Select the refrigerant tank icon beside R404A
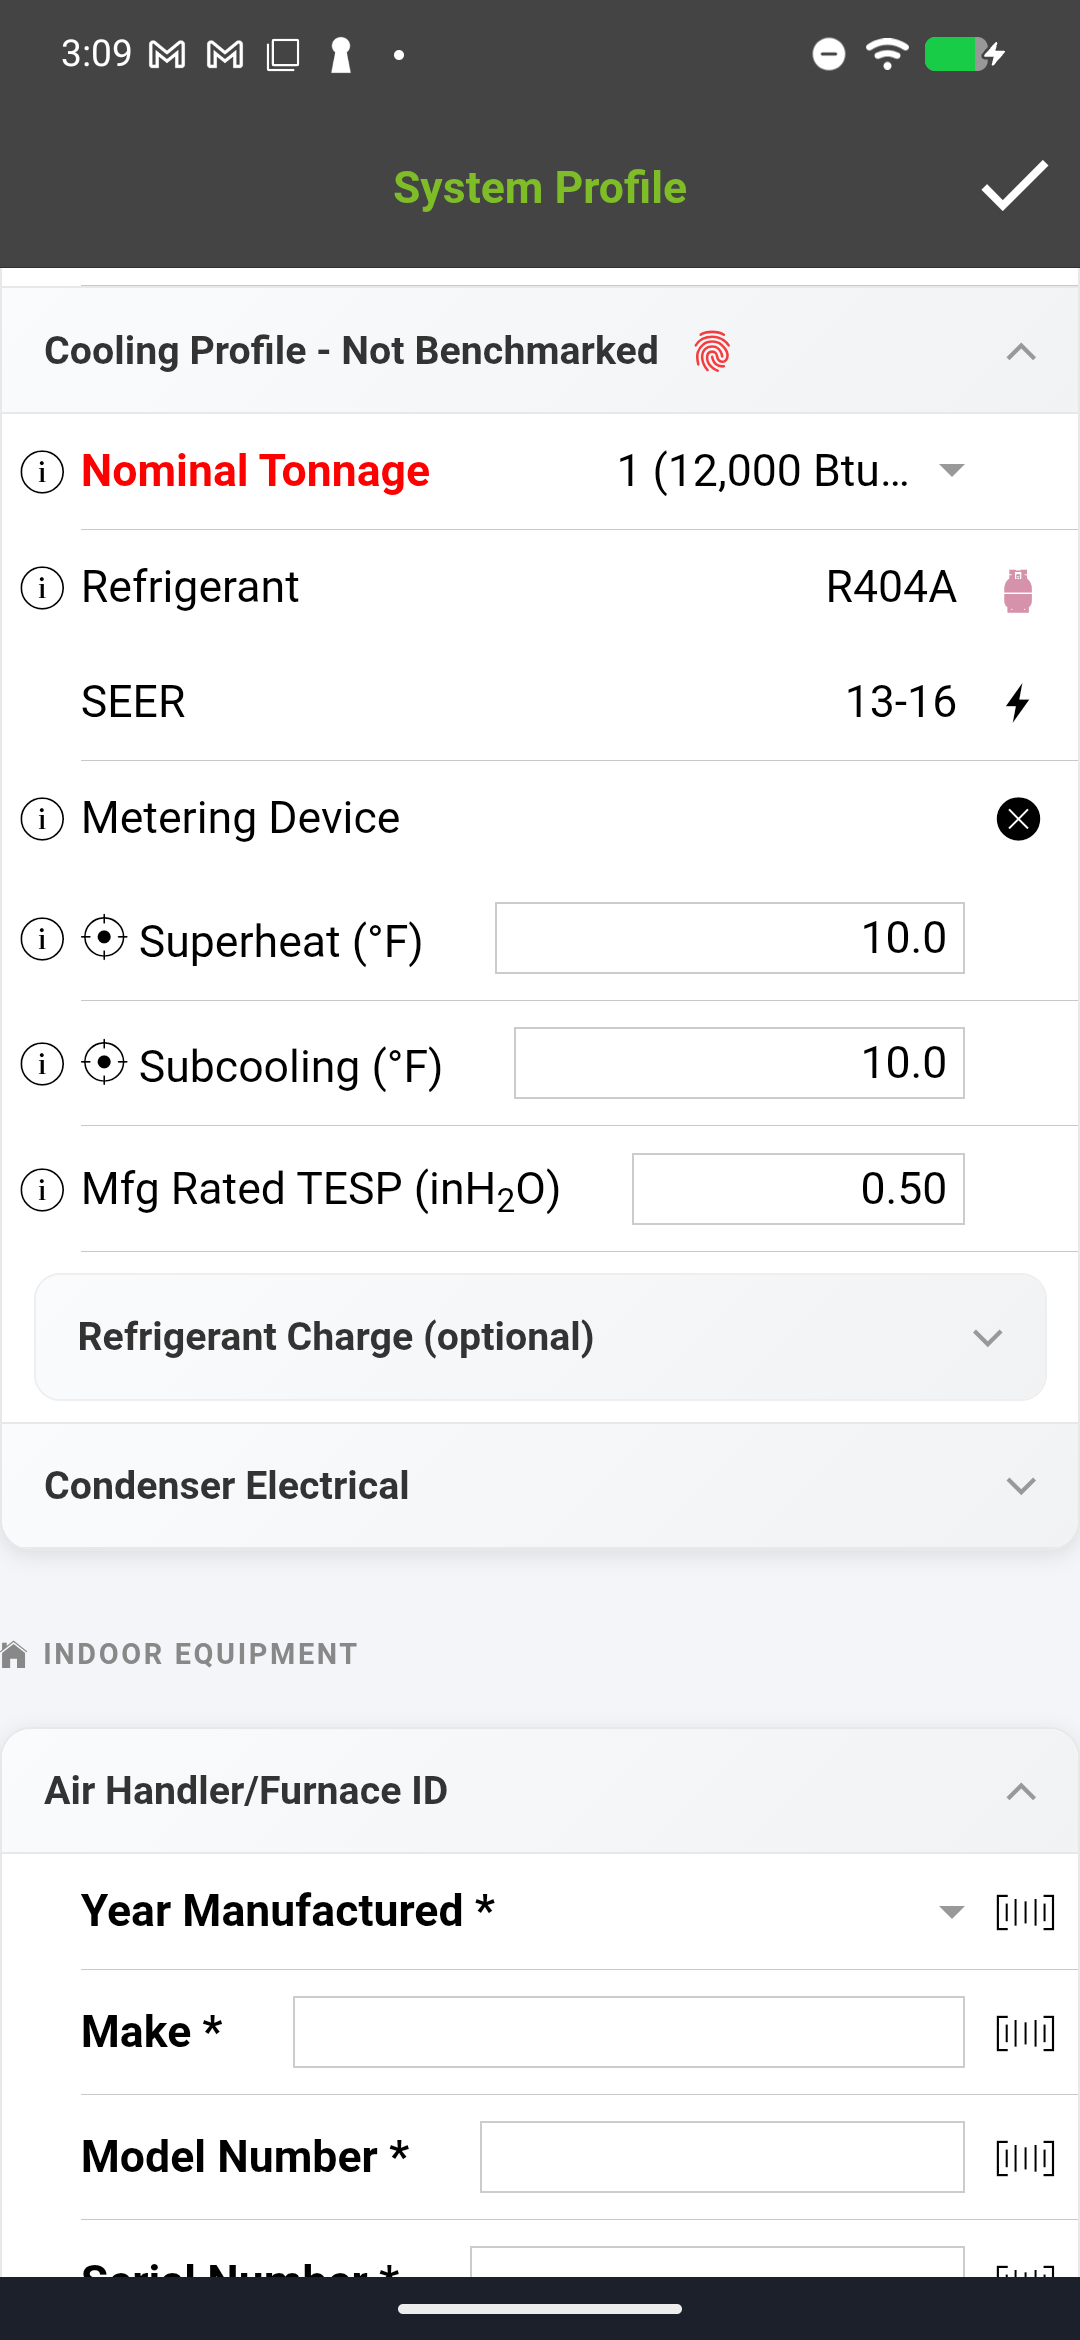The height and width of the screenshot is (2340, 1080). pyautogui.click(x=1017, y=590)
